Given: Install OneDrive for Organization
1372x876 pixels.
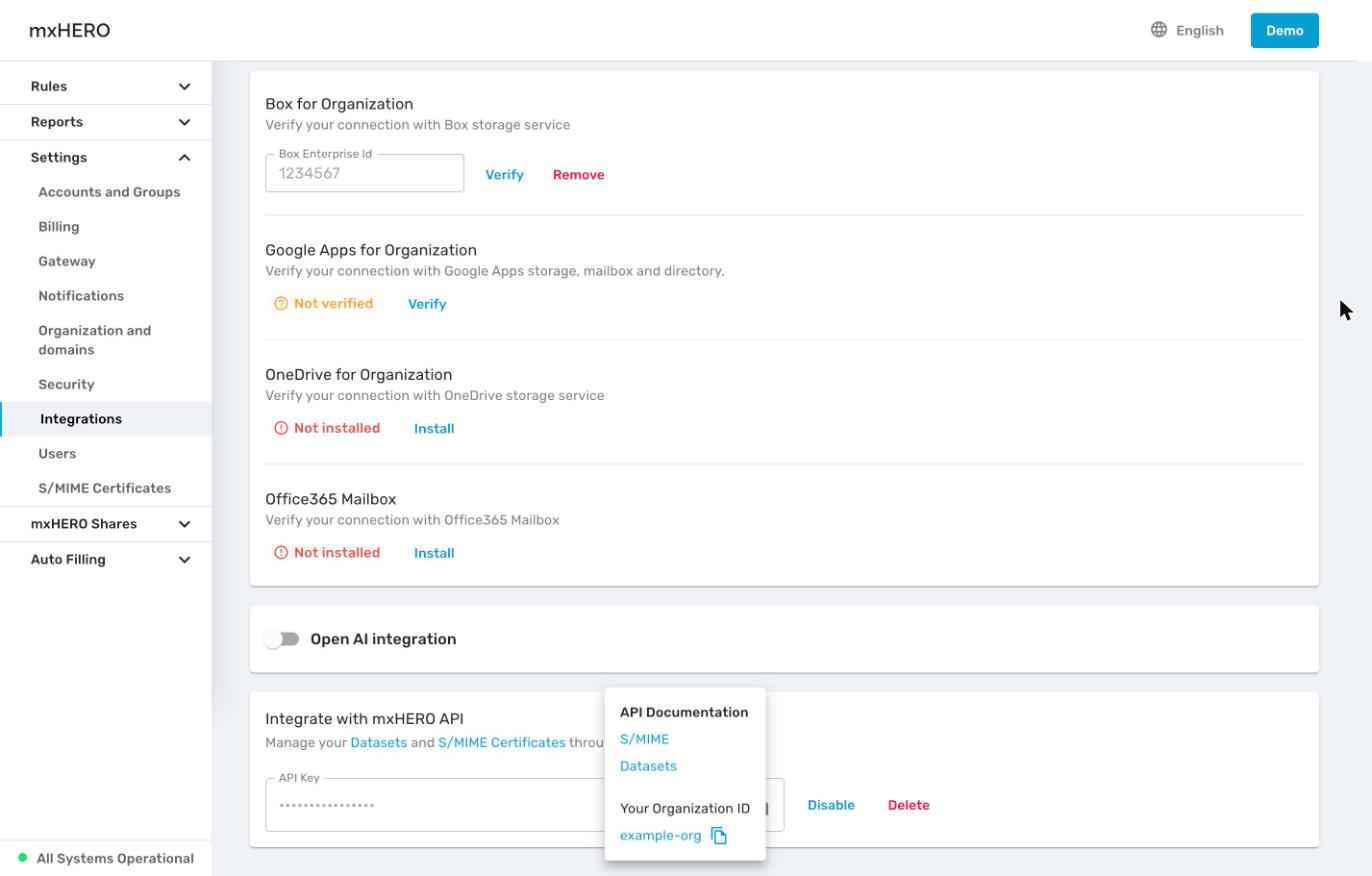Looking at the screenshot, I should 434,429.
